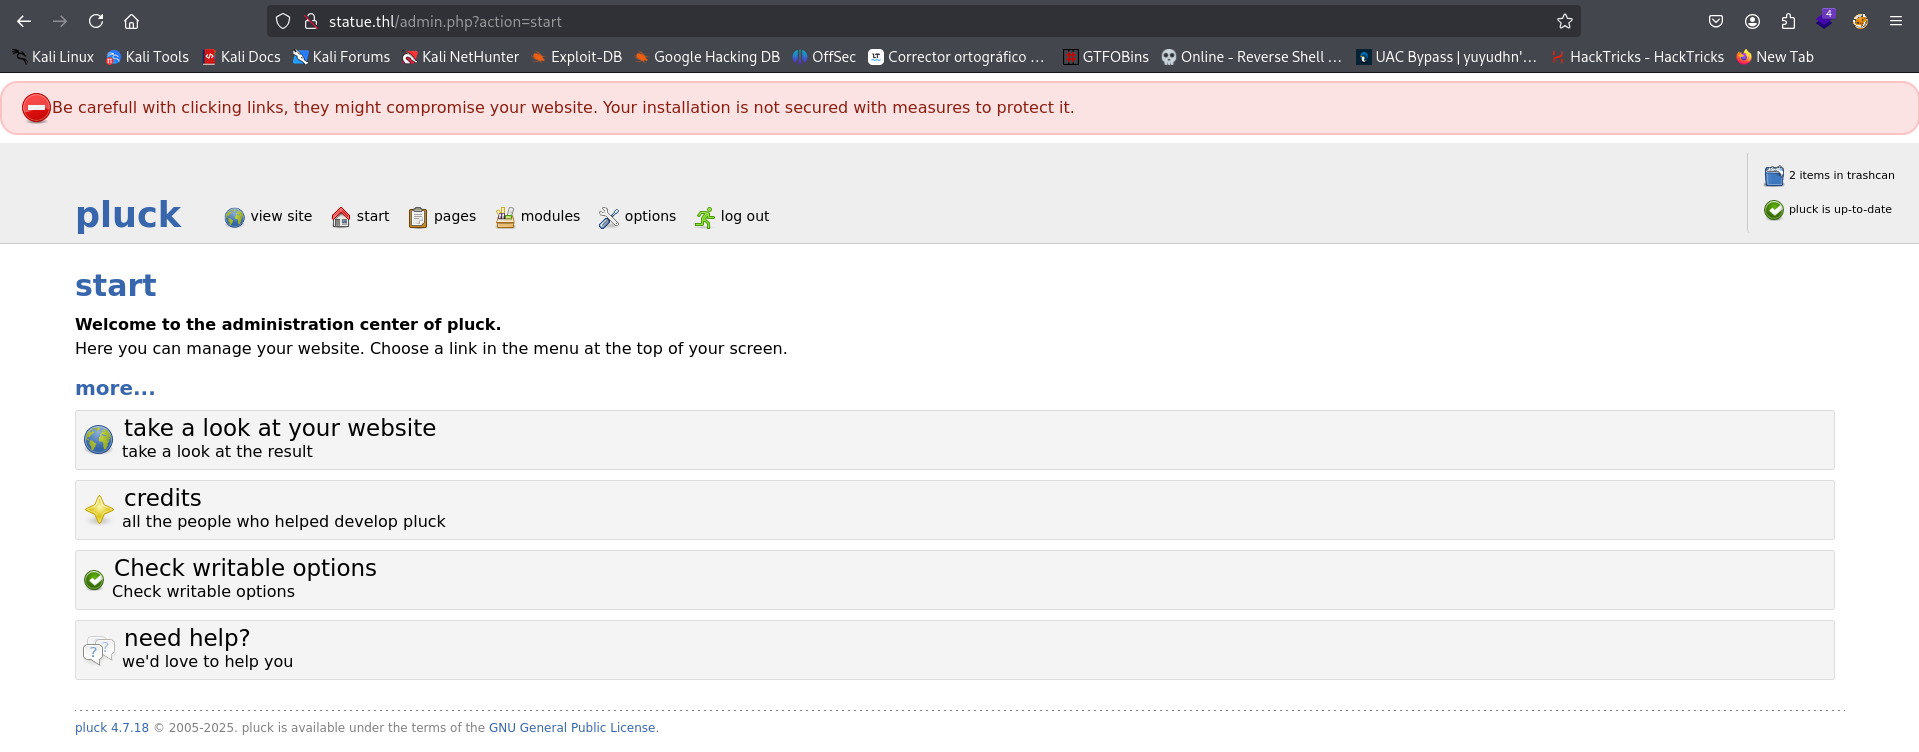Open the view site menu item
This screenshot has height=752, width=1919.
281,216
